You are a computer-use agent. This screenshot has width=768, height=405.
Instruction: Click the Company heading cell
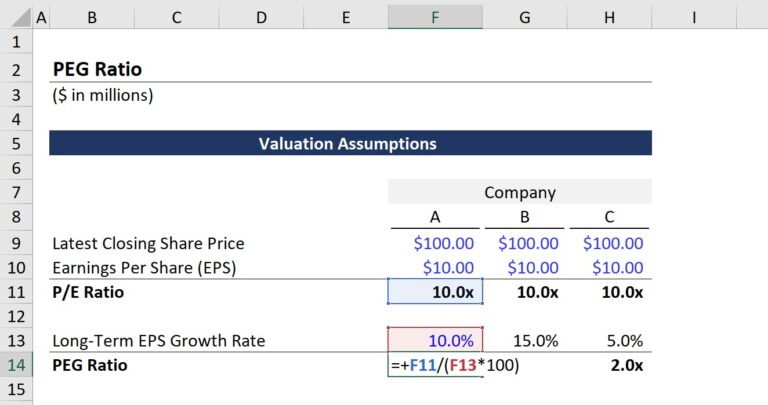pyautogui.click(x=519, y=193)
